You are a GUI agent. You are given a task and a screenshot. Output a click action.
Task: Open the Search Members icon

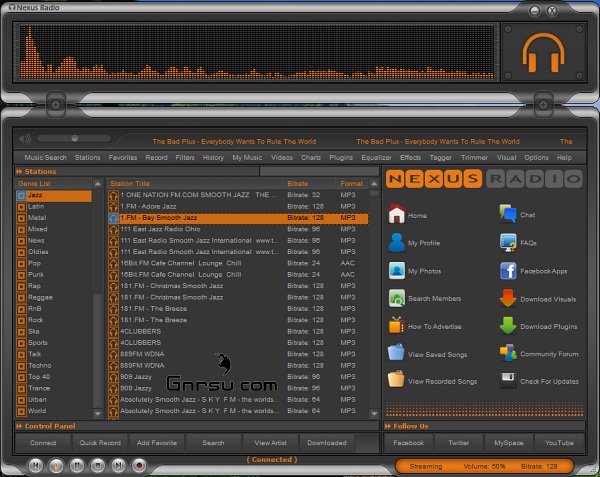click(396, 298)
